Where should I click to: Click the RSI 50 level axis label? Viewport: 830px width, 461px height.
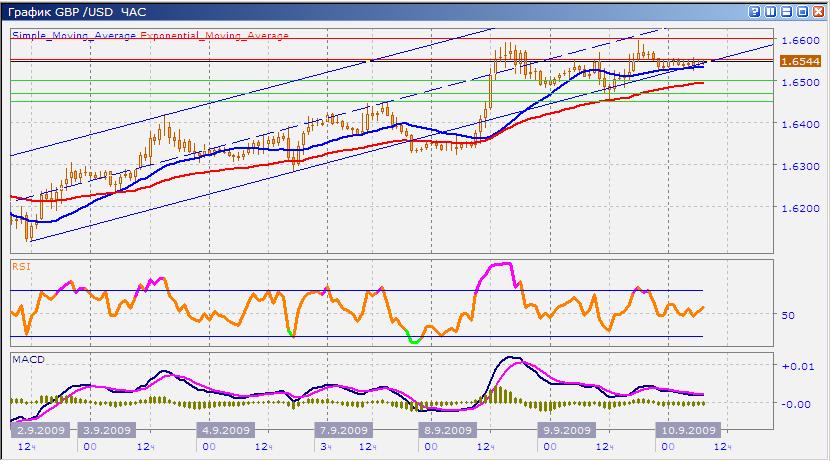[x=788, y=315]
